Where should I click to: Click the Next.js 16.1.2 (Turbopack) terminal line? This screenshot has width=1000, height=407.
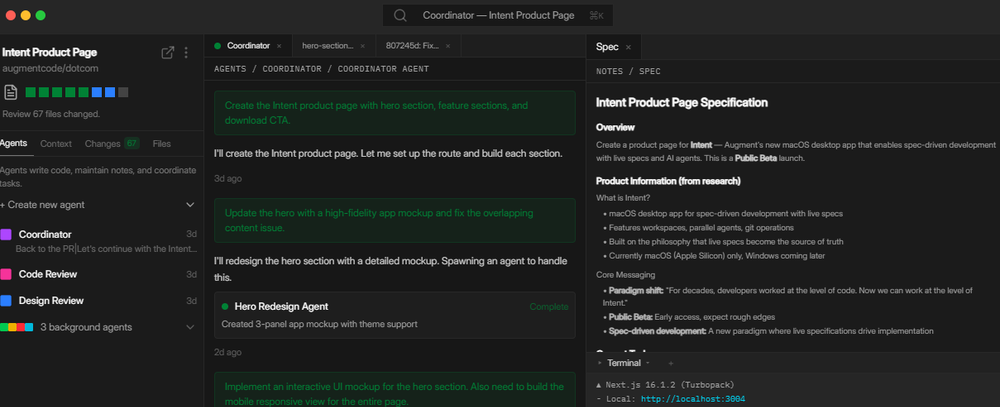click(x=665, y=385)
